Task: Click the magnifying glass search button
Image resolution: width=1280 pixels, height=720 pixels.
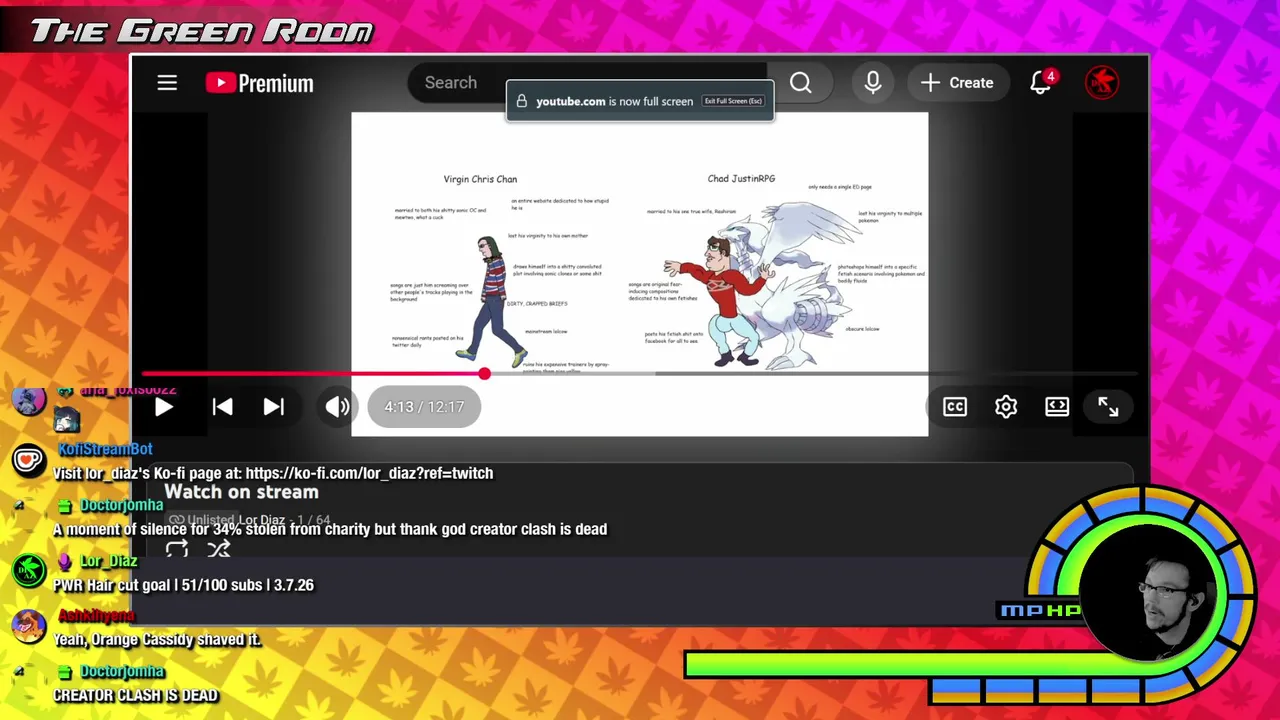Action: [x=801, y=83]
